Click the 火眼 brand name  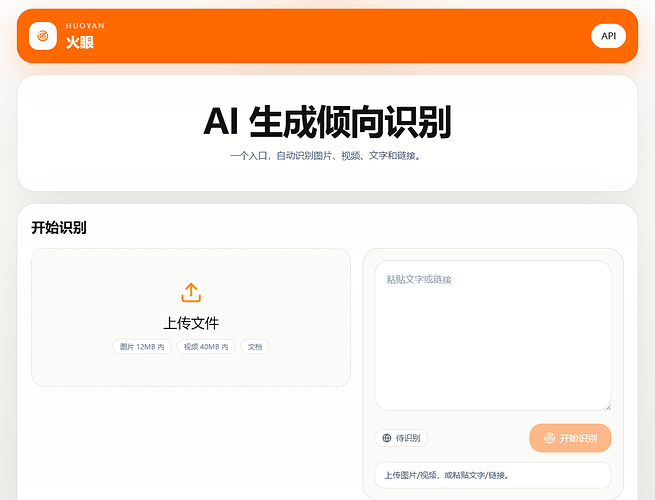pyautogui.click(x=80, y=42)
